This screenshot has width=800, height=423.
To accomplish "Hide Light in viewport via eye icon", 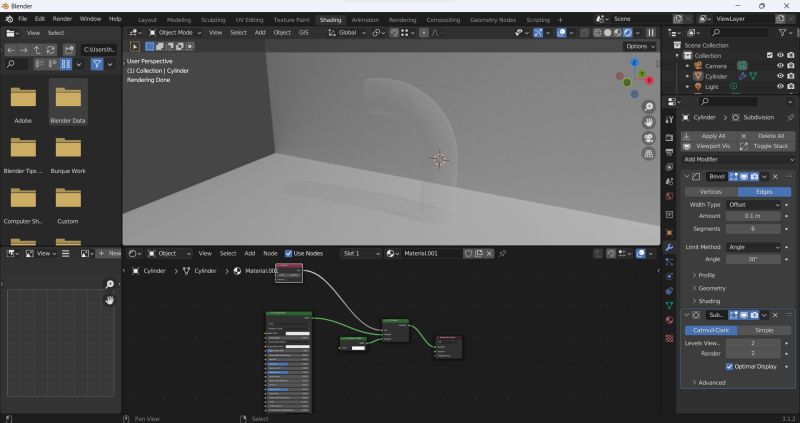I will 780,87.
